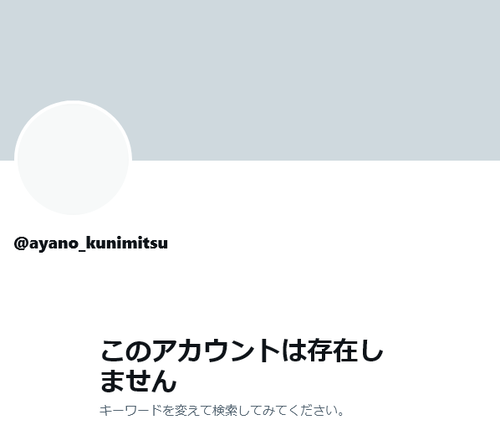Click the word 'アカウント' in the heading
500x425 pixels.
(216, 351)
